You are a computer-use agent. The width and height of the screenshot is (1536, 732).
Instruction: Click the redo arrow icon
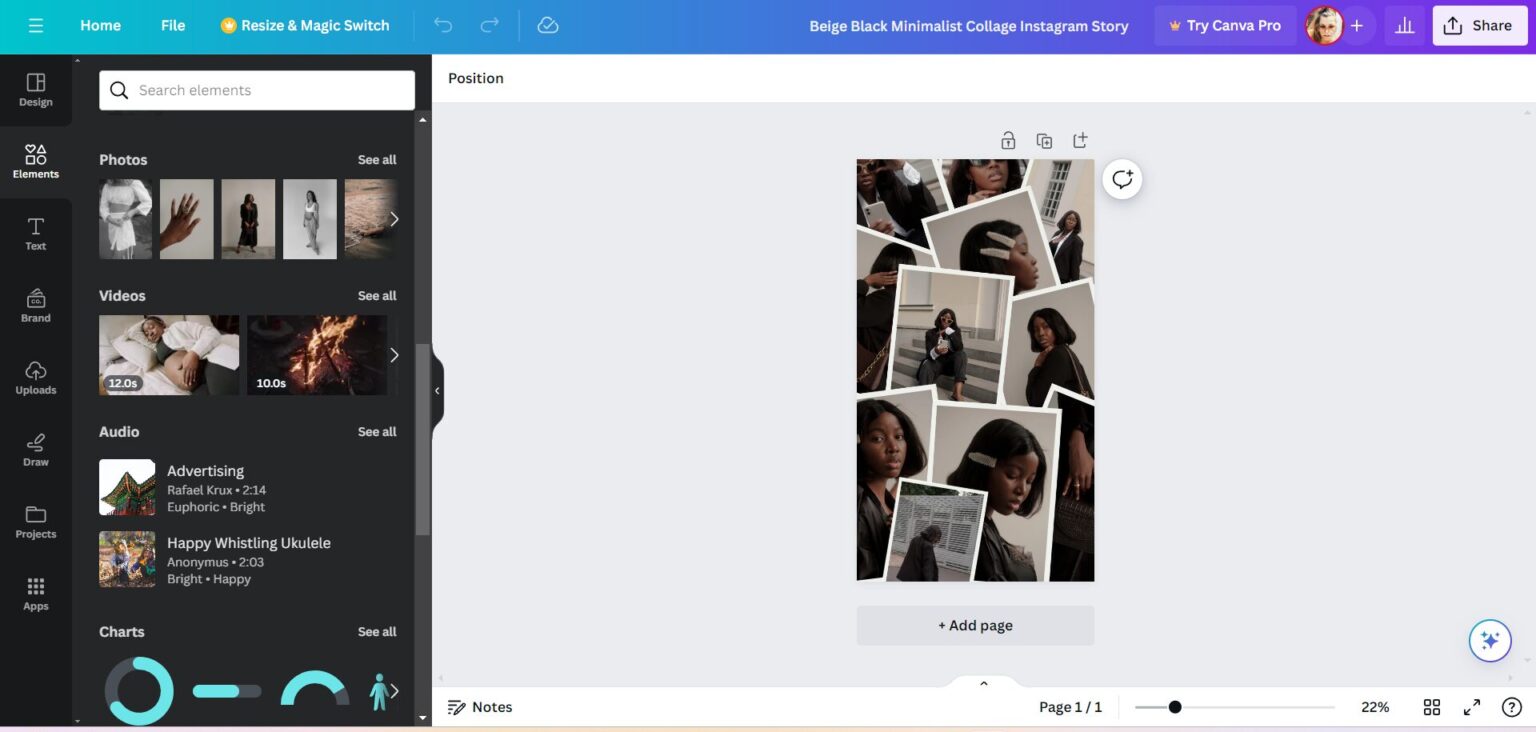click(x=489, y=26)
